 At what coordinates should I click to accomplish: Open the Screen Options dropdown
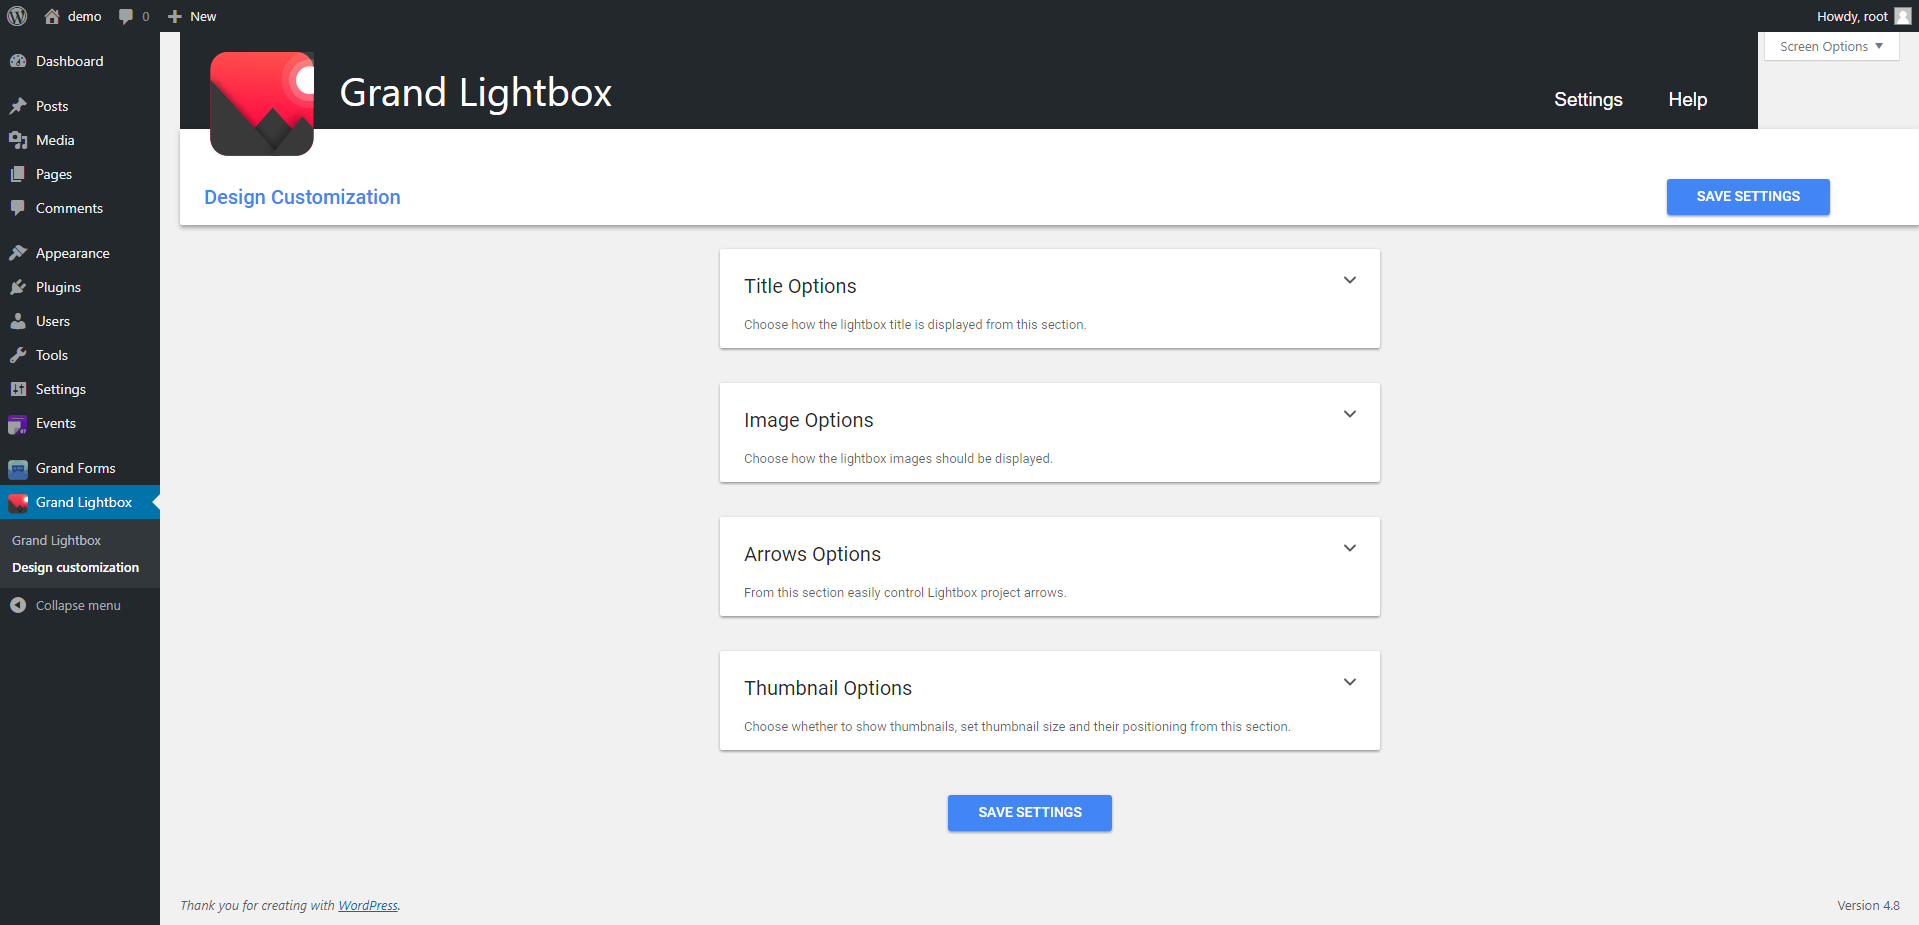point(1831,46)
